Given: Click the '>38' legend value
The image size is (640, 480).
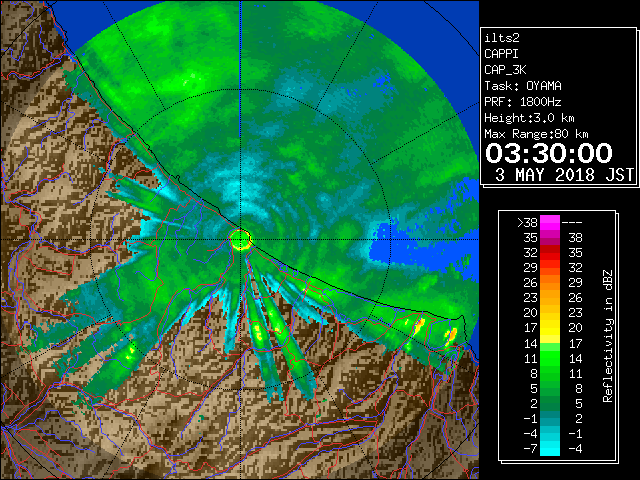Looking at the screenshot, I should pos(527,223).
